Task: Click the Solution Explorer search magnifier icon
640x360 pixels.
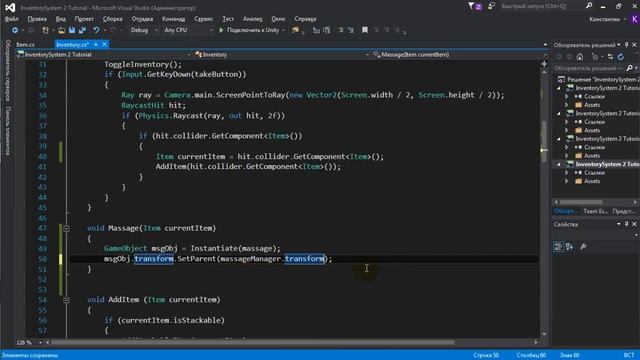Action: [629, 68]
